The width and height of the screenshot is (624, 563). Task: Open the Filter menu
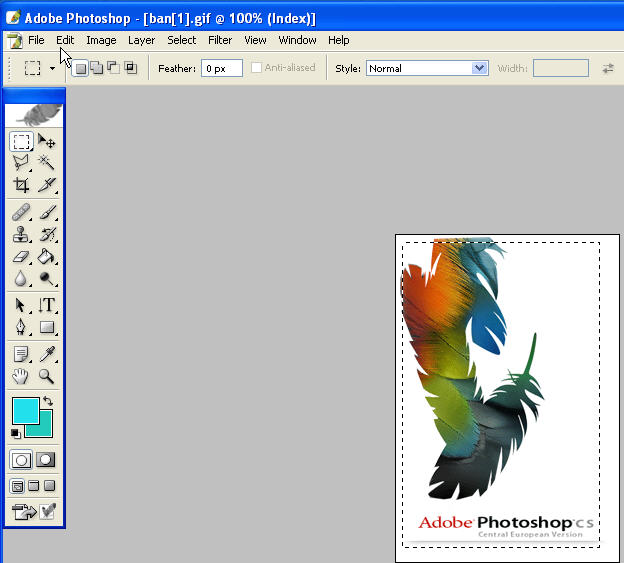tap(220, 40)
